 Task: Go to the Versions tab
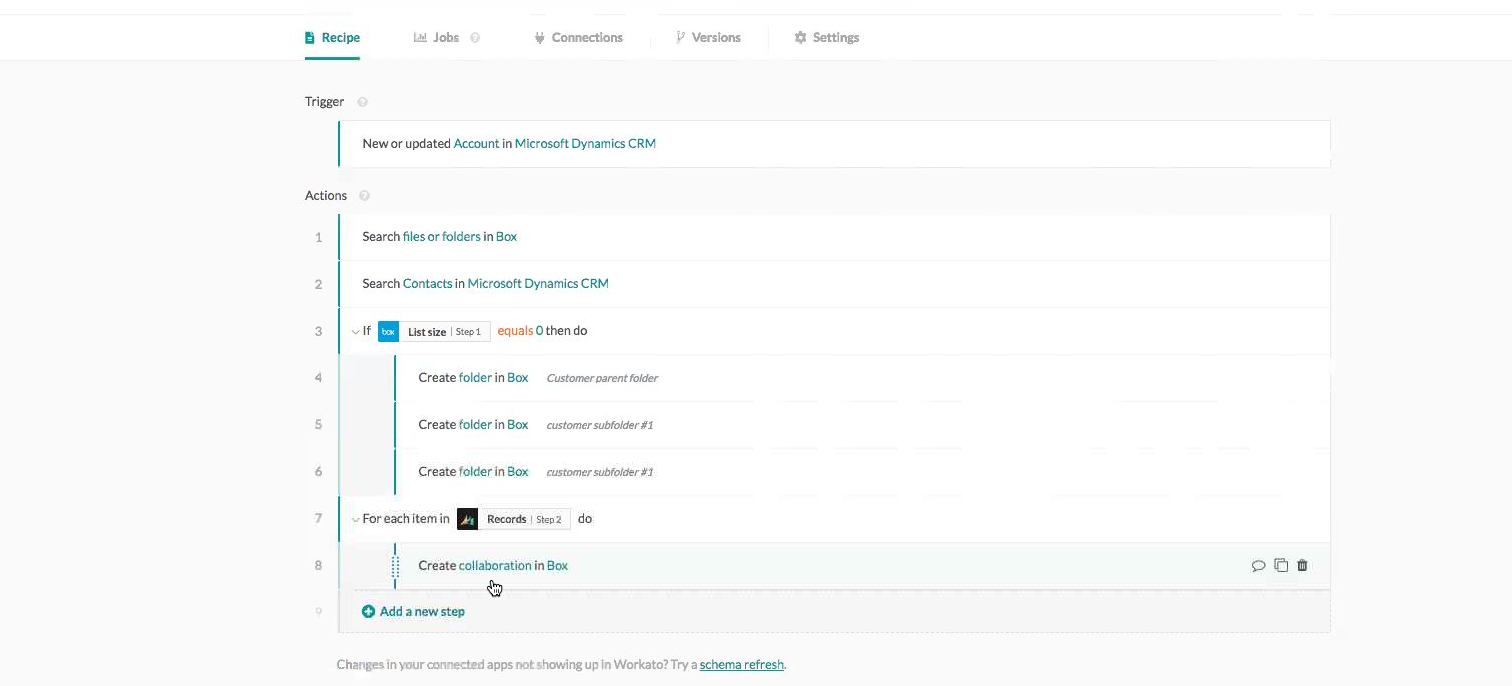click(x=708, y=37)
